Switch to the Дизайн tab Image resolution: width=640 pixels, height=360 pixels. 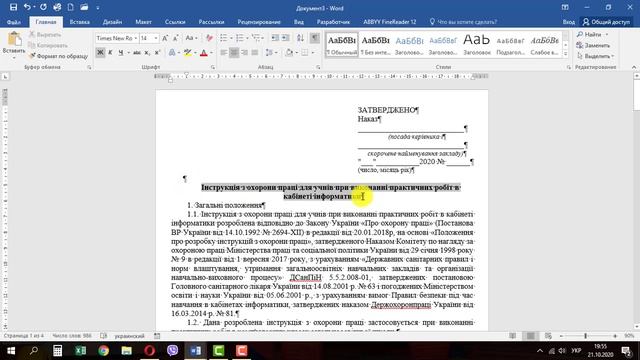pyautogui.click(x=112, y=22)
